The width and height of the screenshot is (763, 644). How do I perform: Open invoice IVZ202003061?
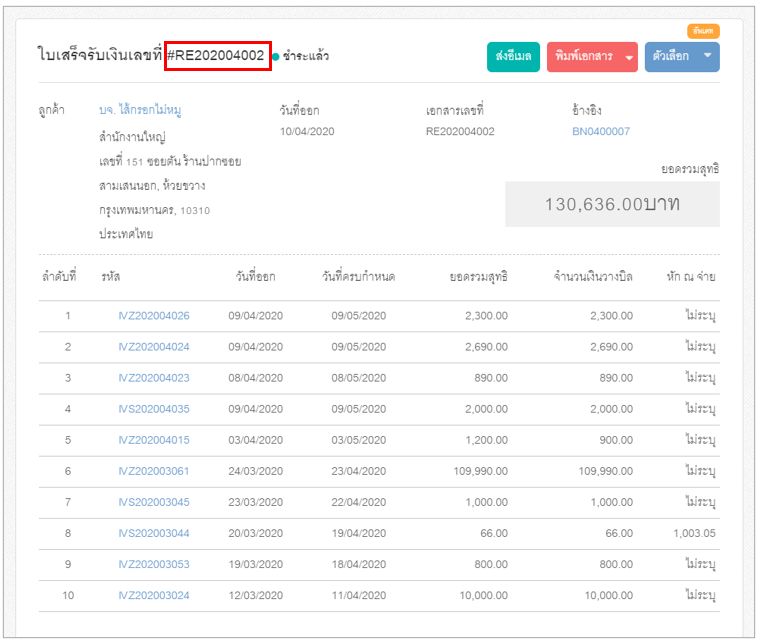[154, 472]
